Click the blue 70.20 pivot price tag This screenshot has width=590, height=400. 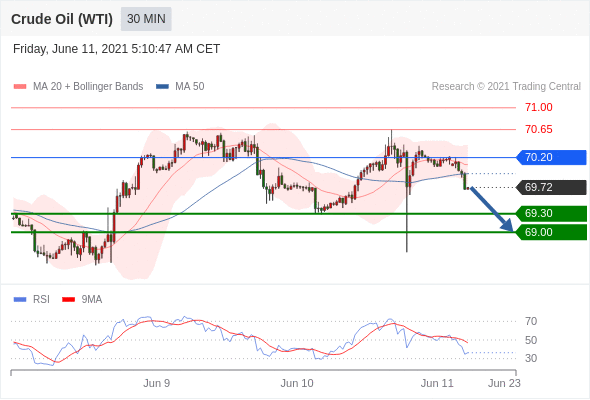551,157
